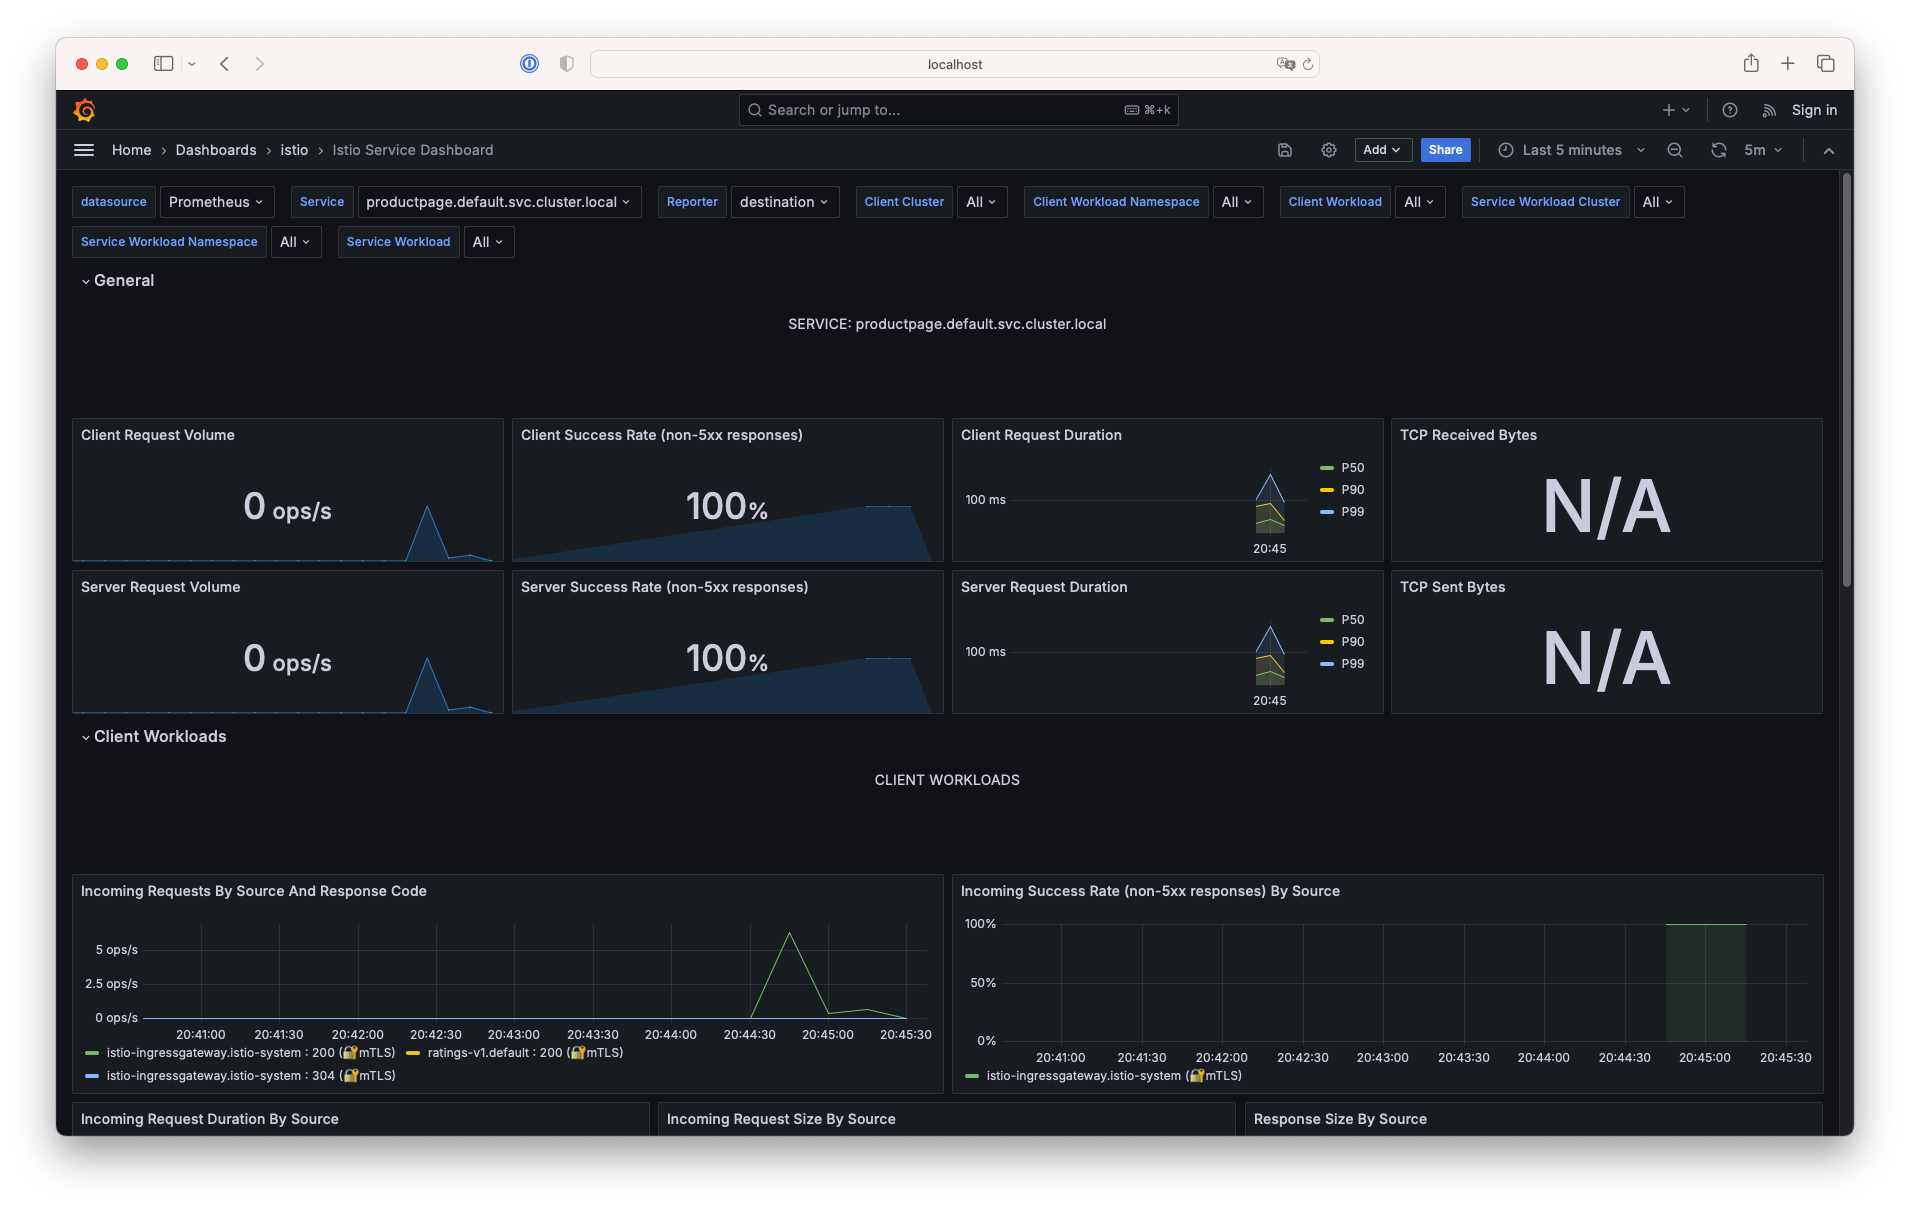Click the clock icon in time picker
1910x1210 pixels.
pyautogui.click(x=1506, y=150)
